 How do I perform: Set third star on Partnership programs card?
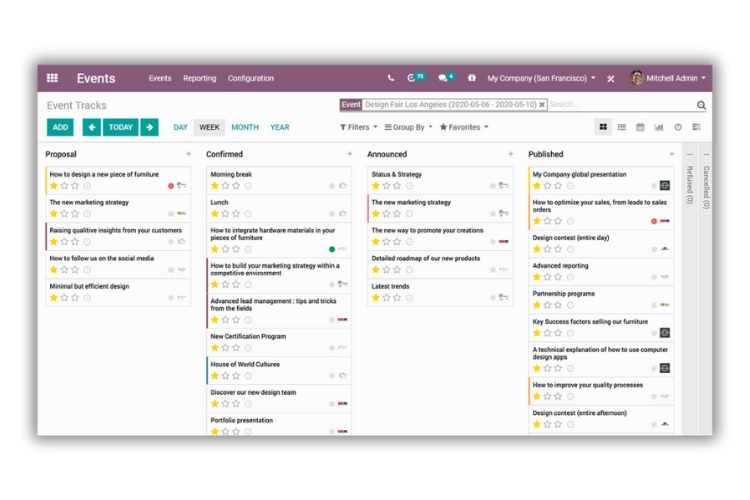(558, 305)
